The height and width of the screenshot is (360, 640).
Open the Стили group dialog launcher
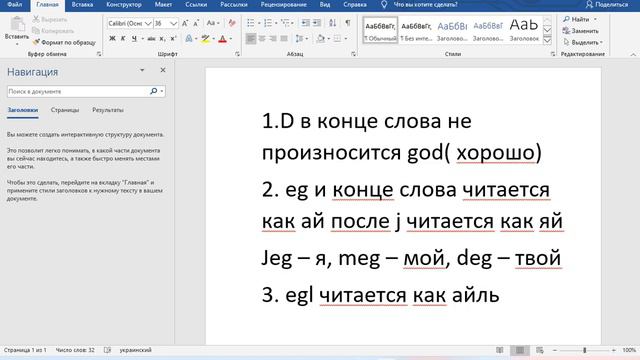pyautogui.click(x=553, y=54)
